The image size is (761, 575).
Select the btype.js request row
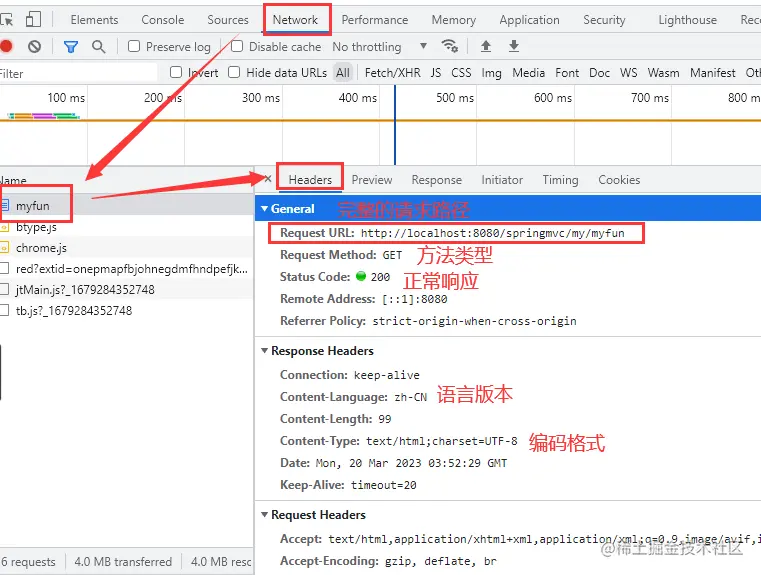click(x=127, y=227)
